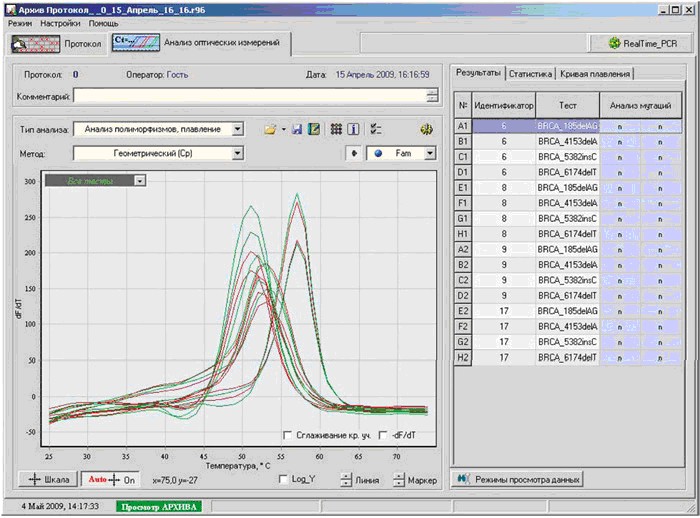Select row B1 header cell
Viewport: 700px width, 518px height.
pos(463,142)
